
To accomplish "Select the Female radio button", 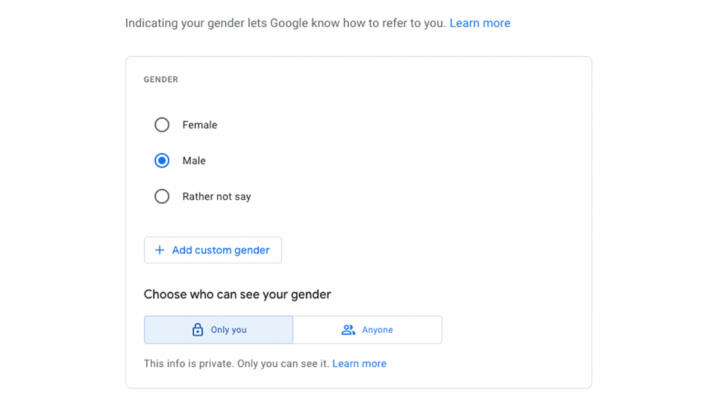I will tap(162, 125).
